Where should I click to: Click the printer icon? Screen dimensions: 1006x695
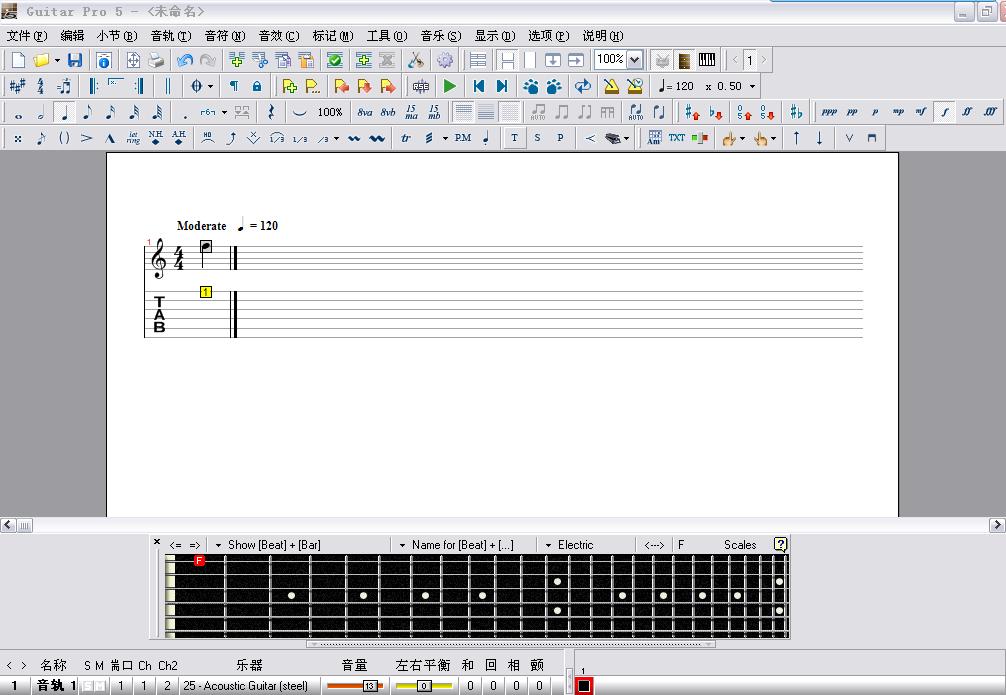tap(156, 60)
